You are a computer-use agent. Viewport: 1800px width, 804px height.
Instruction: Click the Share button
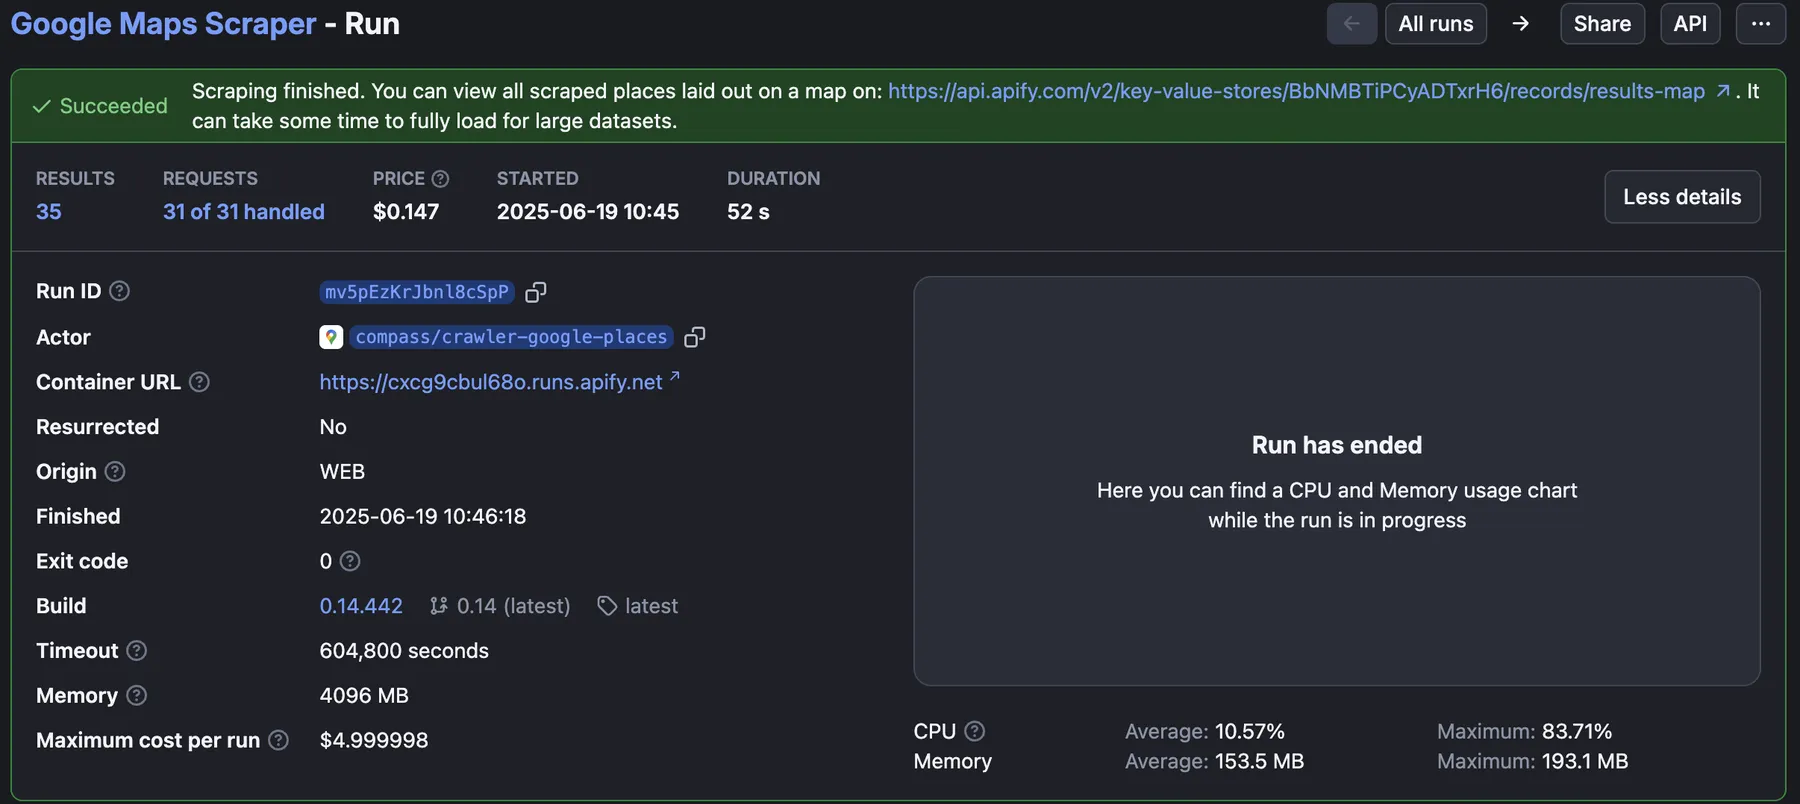coord(1601,24)
